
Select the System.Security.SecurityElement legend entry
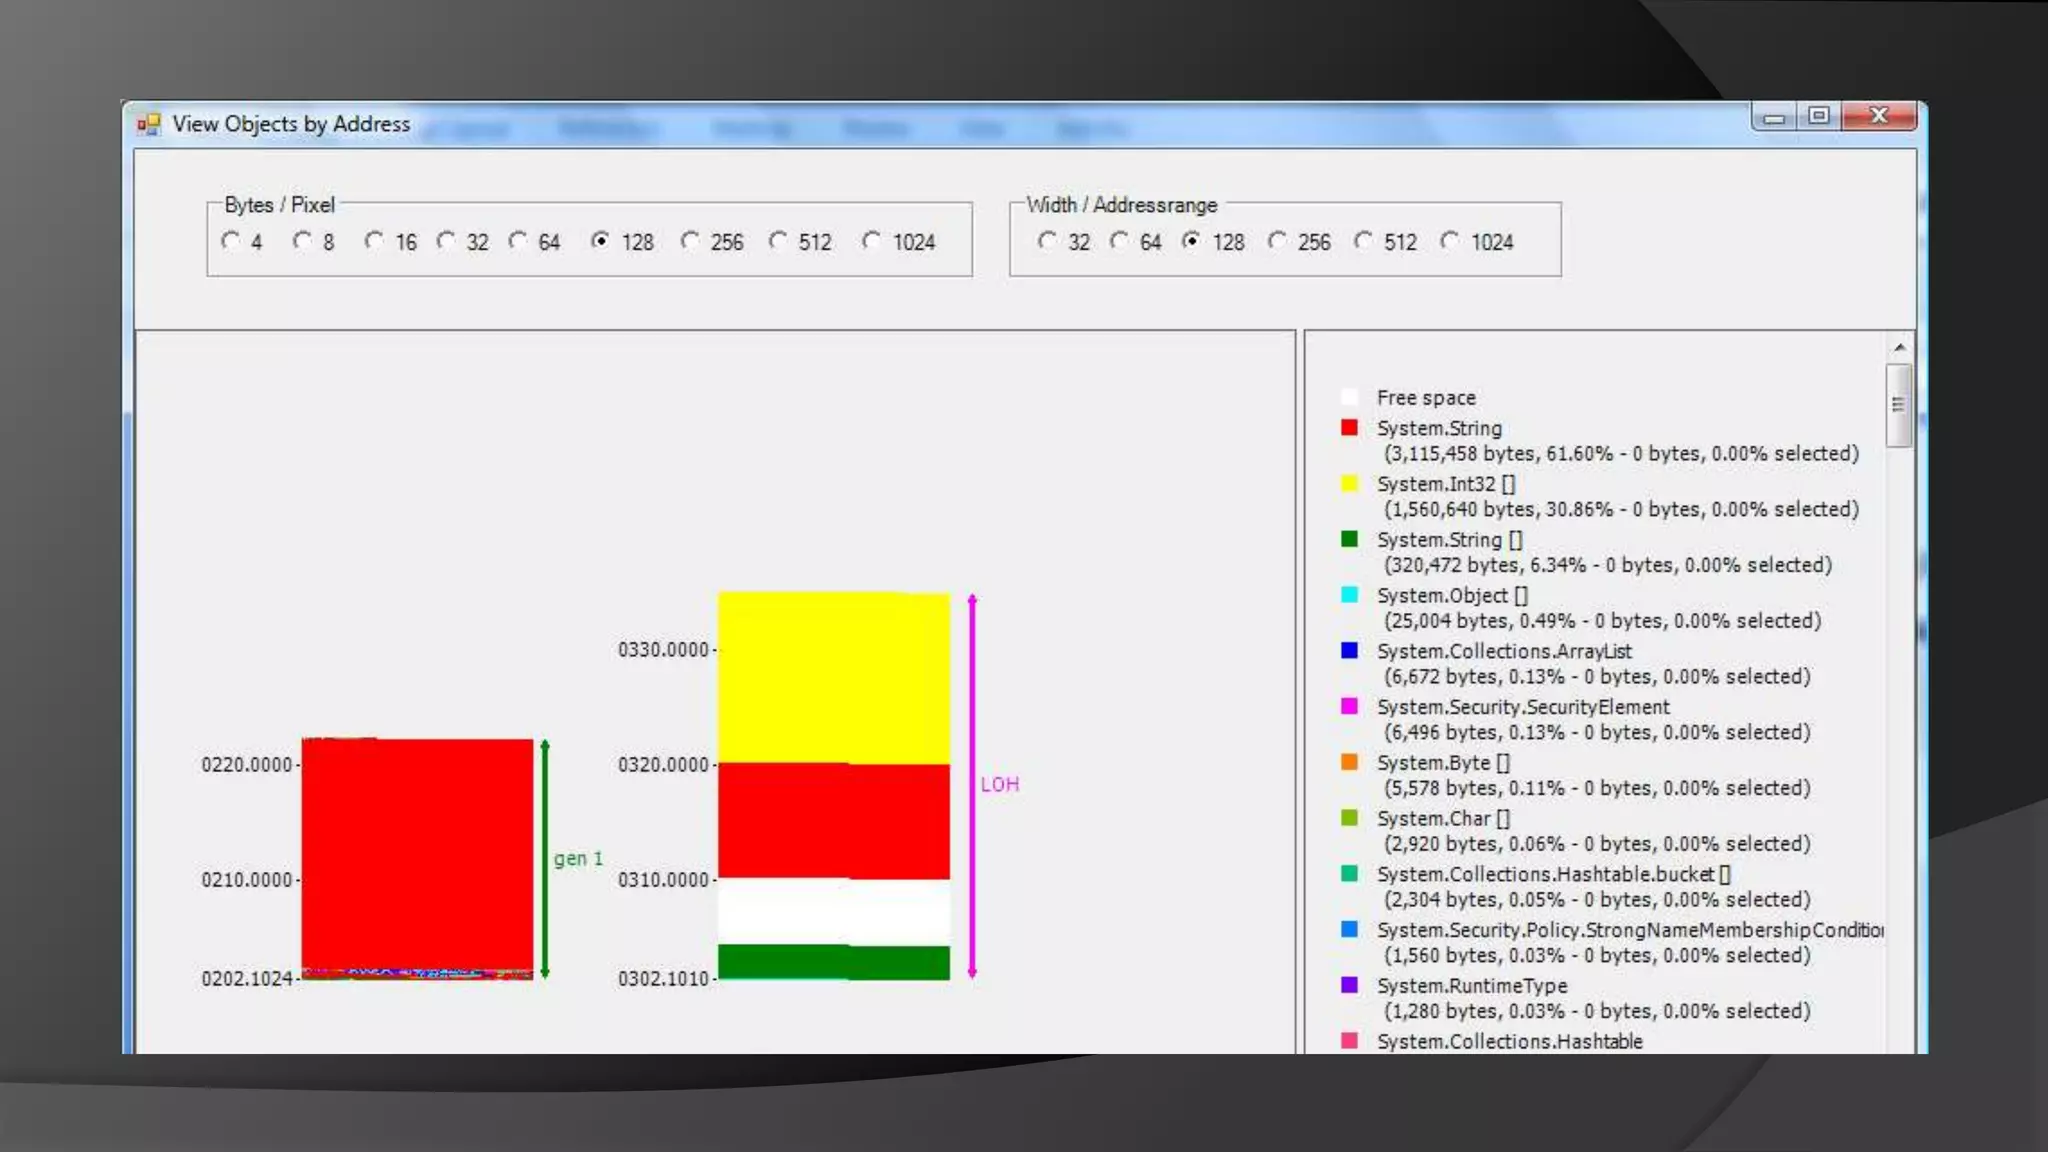click(x=1522, y=707)
